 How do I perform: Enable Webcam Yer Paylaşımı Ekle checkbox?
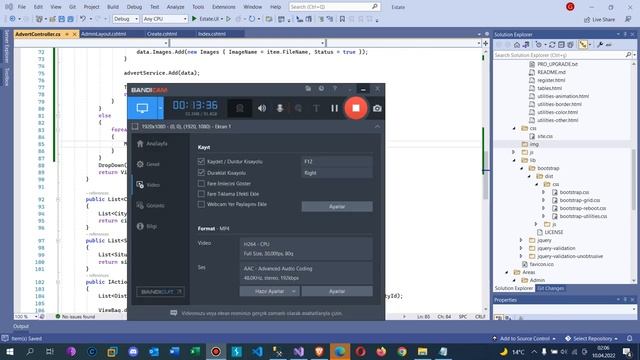tap(201, 204)
